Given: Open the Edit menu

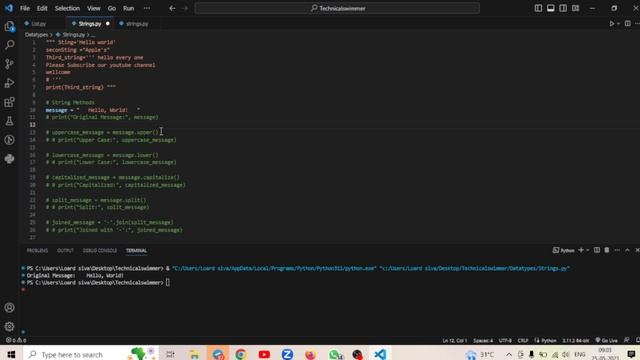Looking at the screenshot, I should (x=42, y=8).
